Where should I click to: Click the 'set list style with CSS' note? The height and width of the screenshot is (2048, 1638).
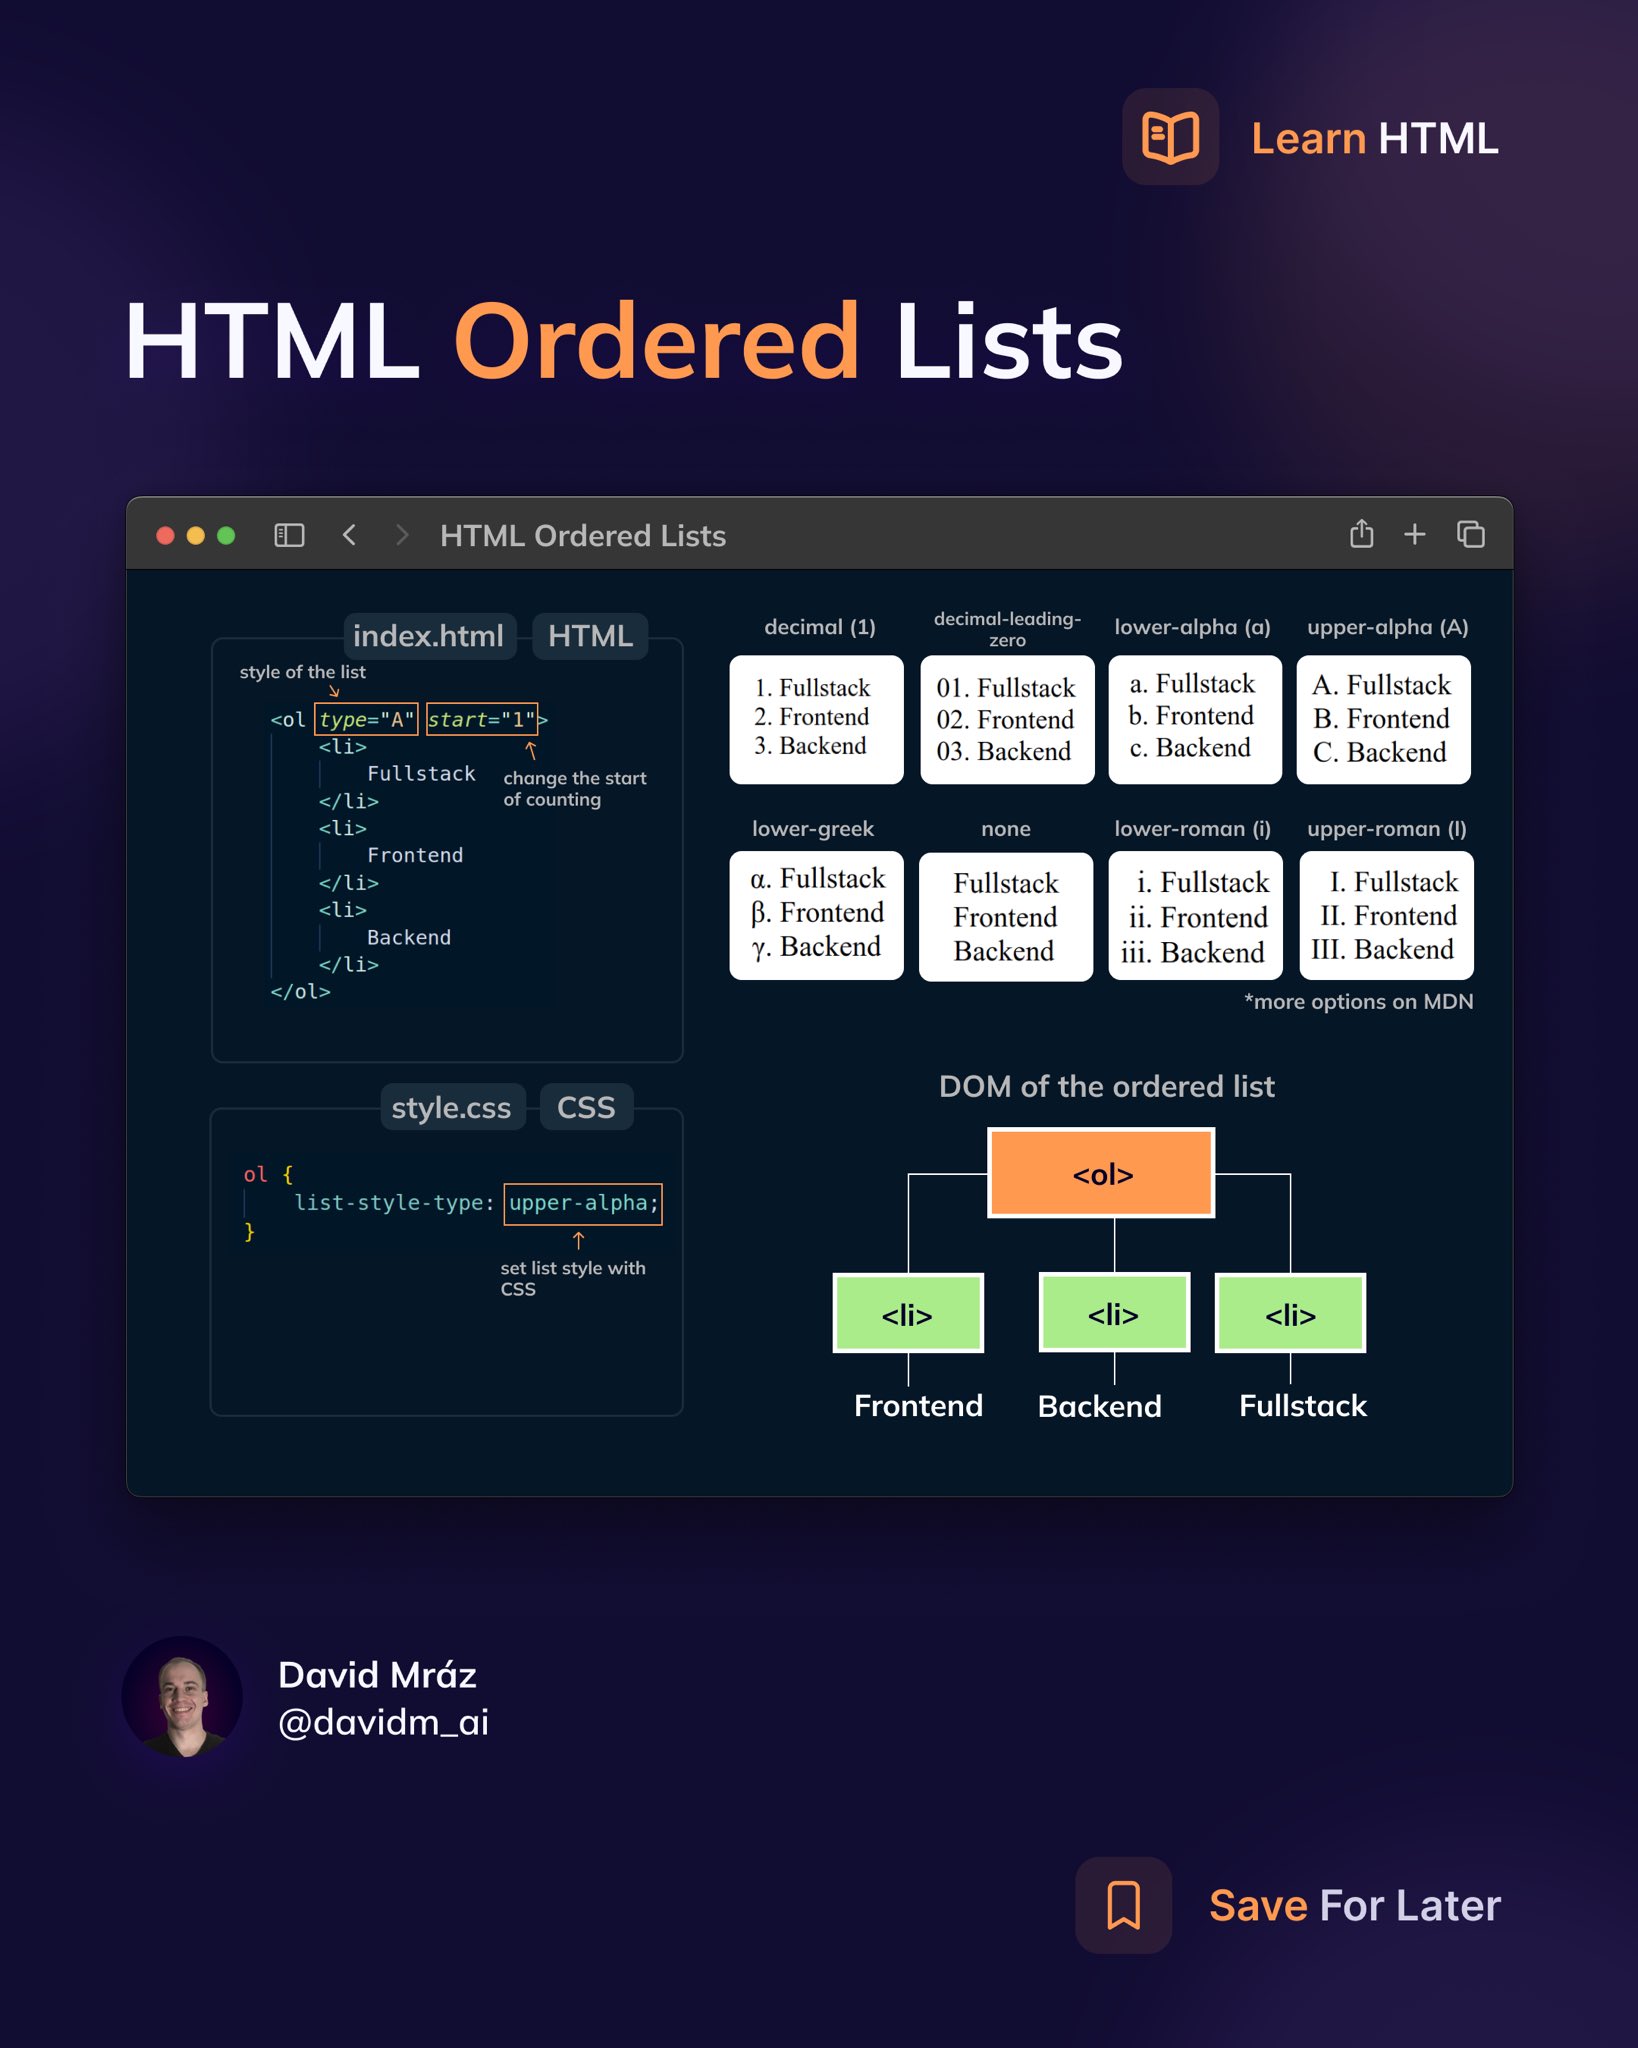pyautogui.click(x=573, y=1278)
